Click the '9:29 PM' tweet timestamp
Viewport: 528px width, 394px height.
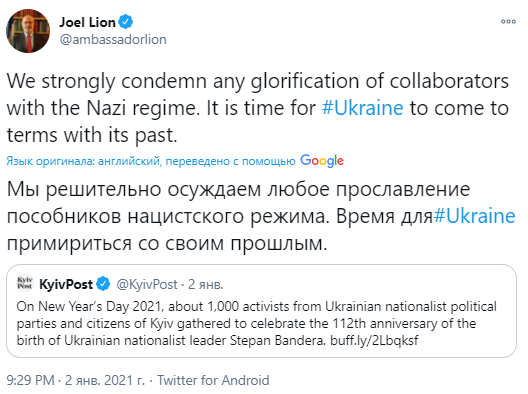(30, 381)
